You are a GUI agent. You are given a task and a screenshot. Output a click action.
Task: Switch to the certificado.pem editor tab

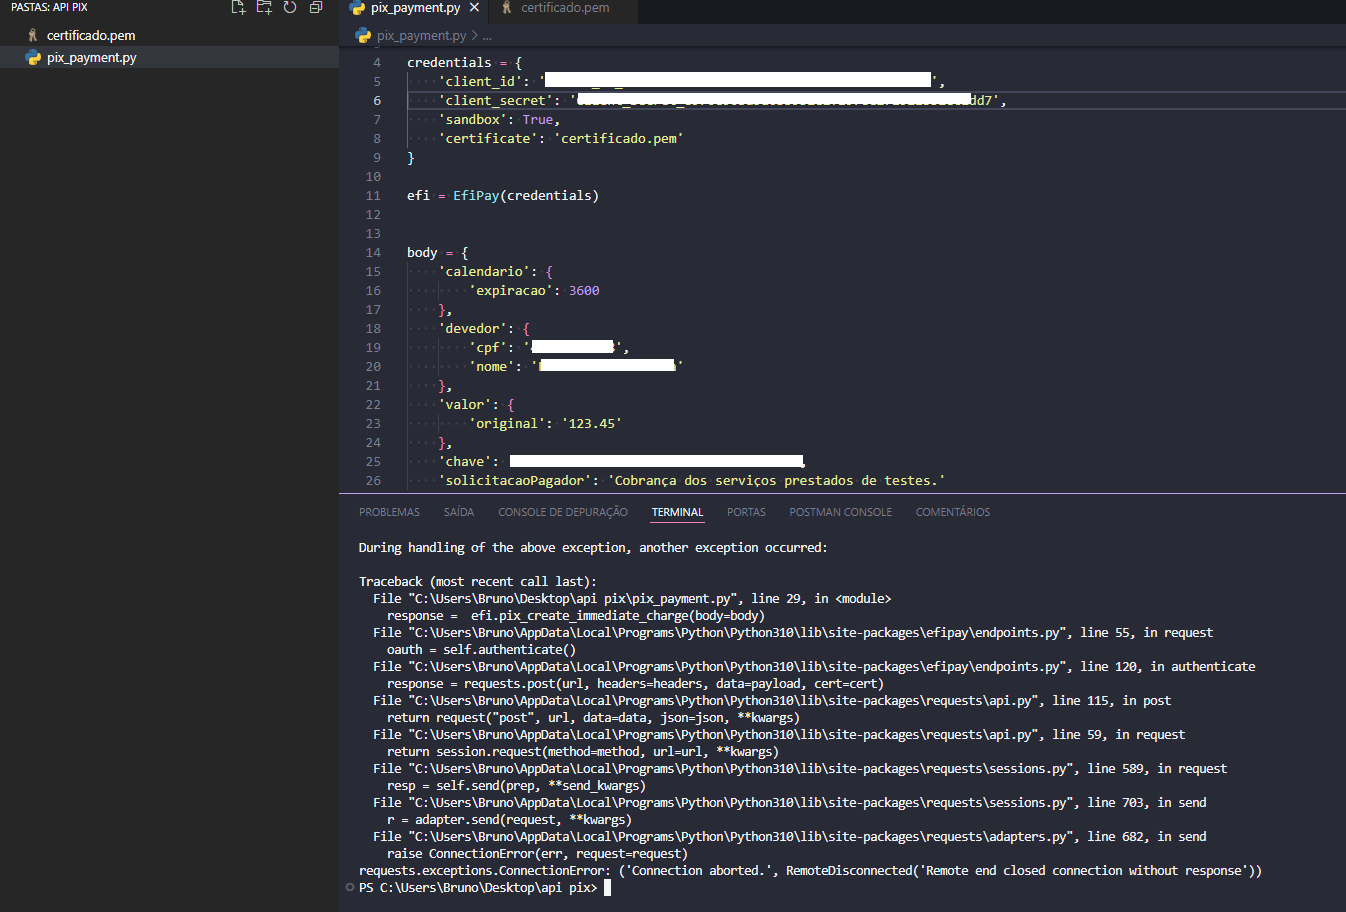coord(564,8)
